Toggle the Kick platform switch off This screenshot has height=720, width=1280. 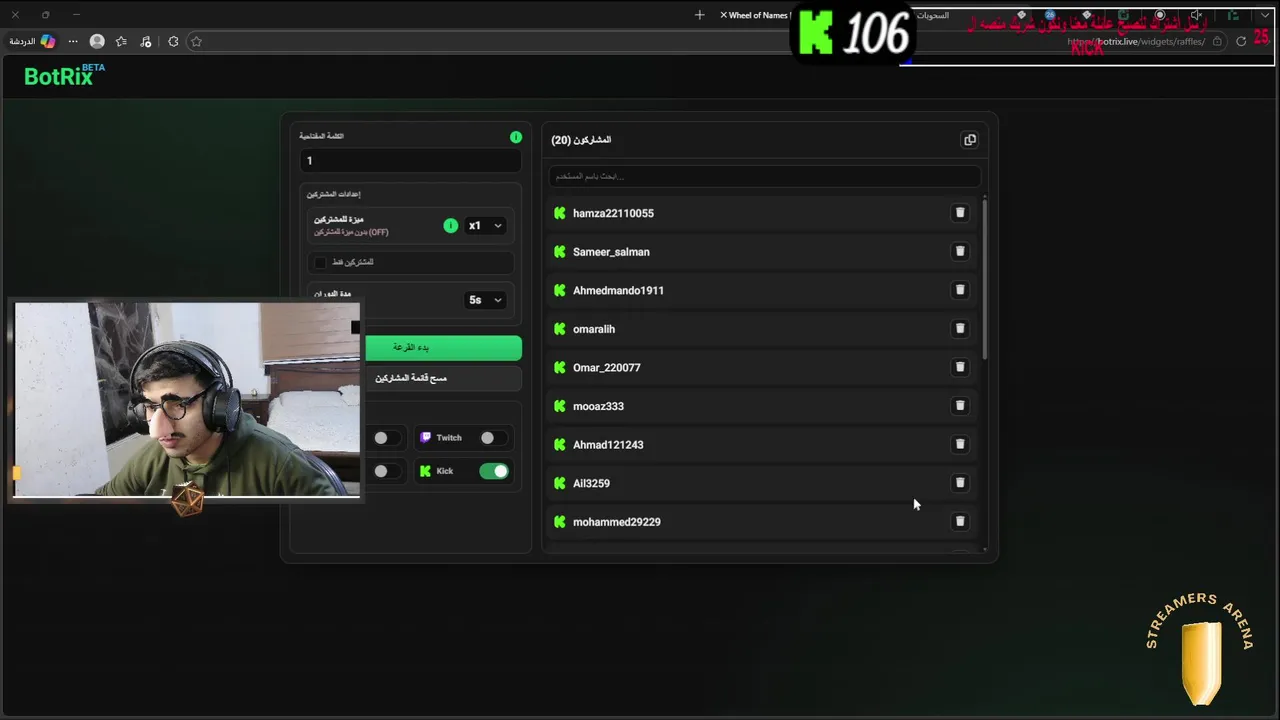point(494,471)
